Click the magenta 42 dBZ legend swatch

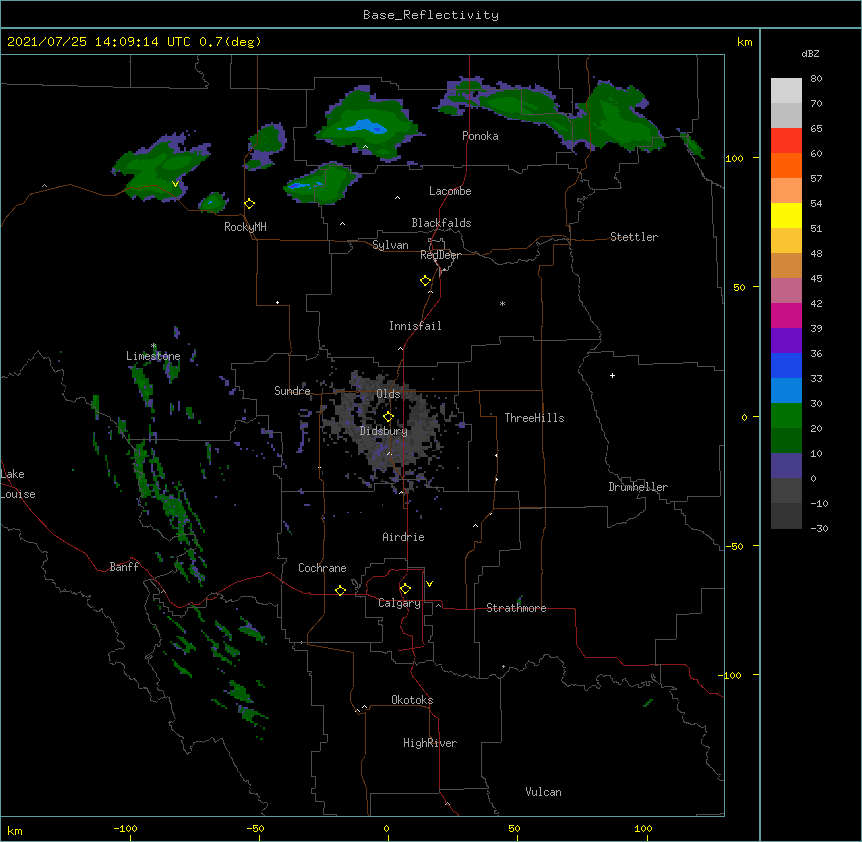786,315
